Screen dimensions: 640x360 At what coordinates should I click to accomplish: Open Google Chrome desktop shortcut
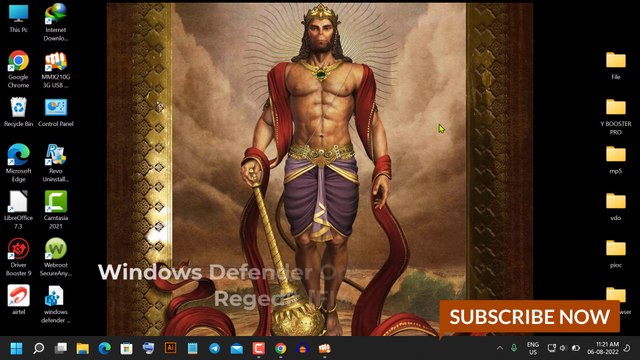pos(18,69)
